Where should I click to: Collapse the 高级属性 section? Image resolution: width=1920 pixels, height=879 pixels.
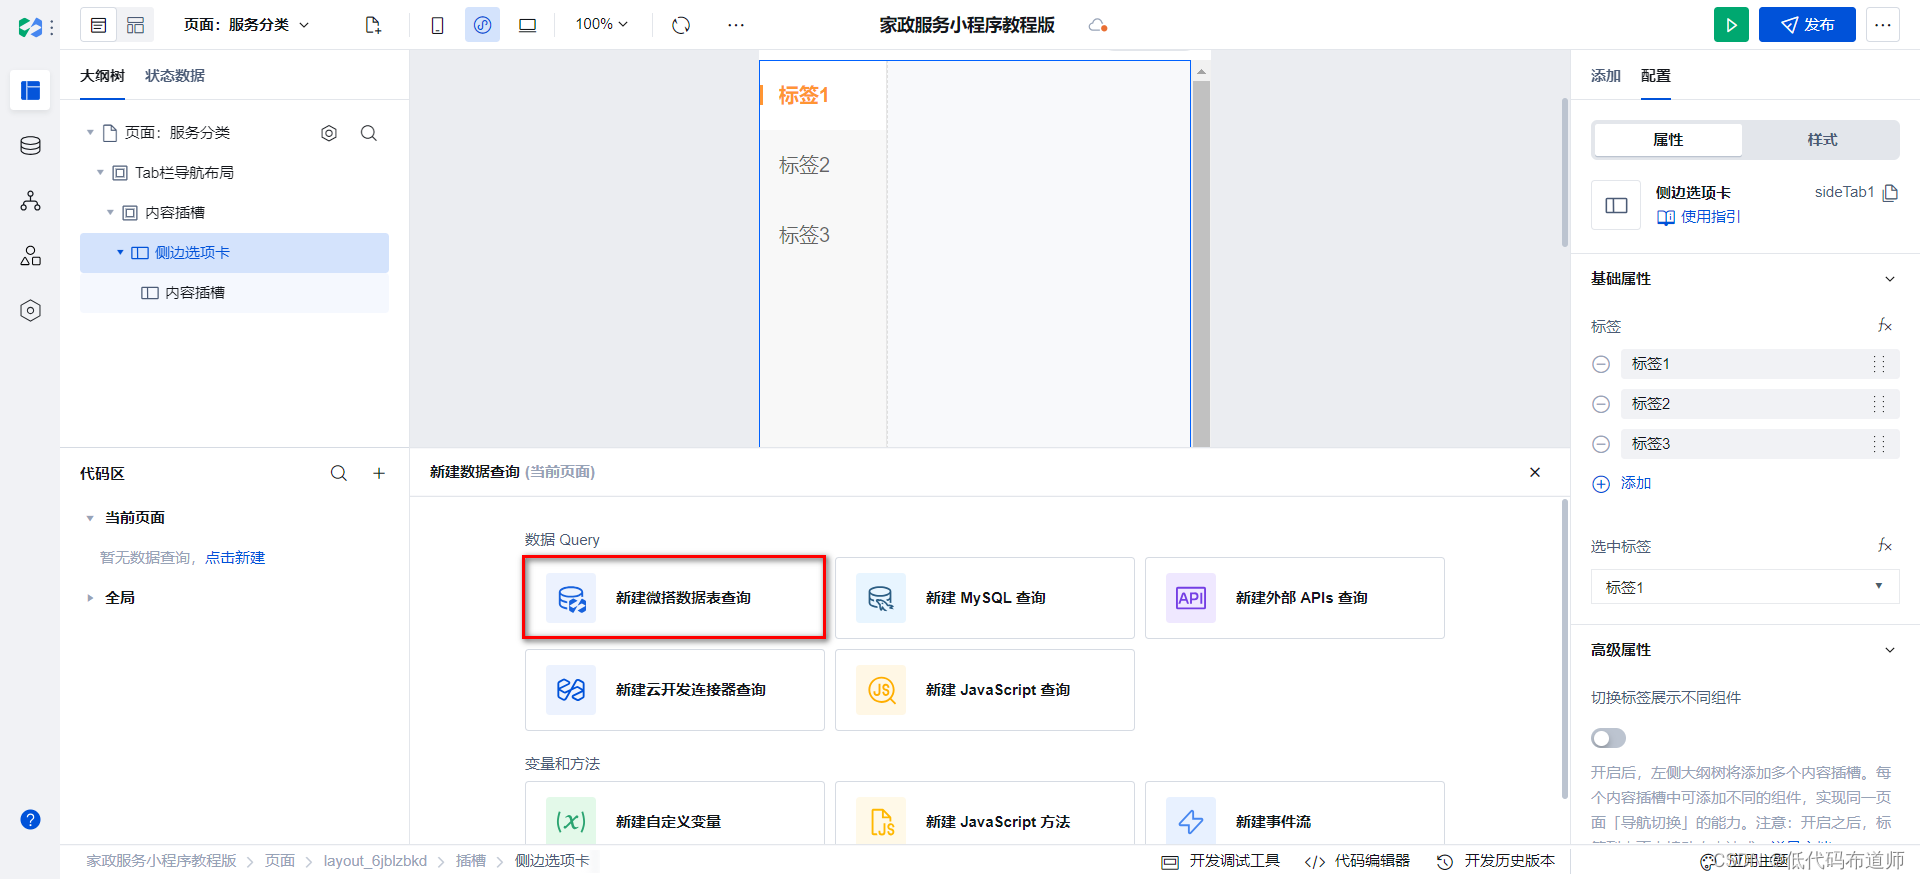point(1890,650)
